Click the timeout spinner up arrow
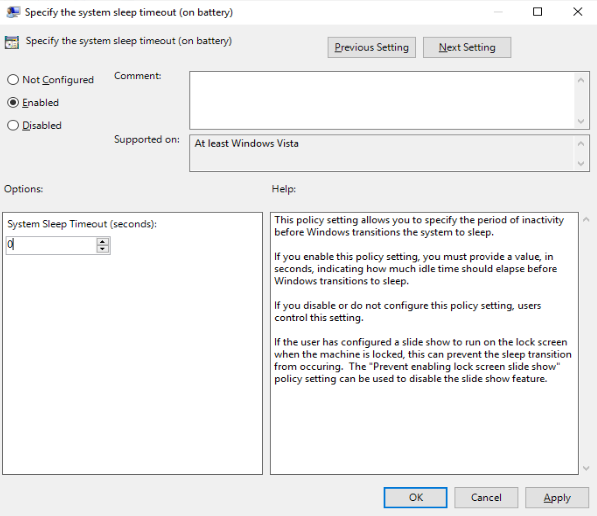This screenshot has height=516, width=597. point(102,241)
